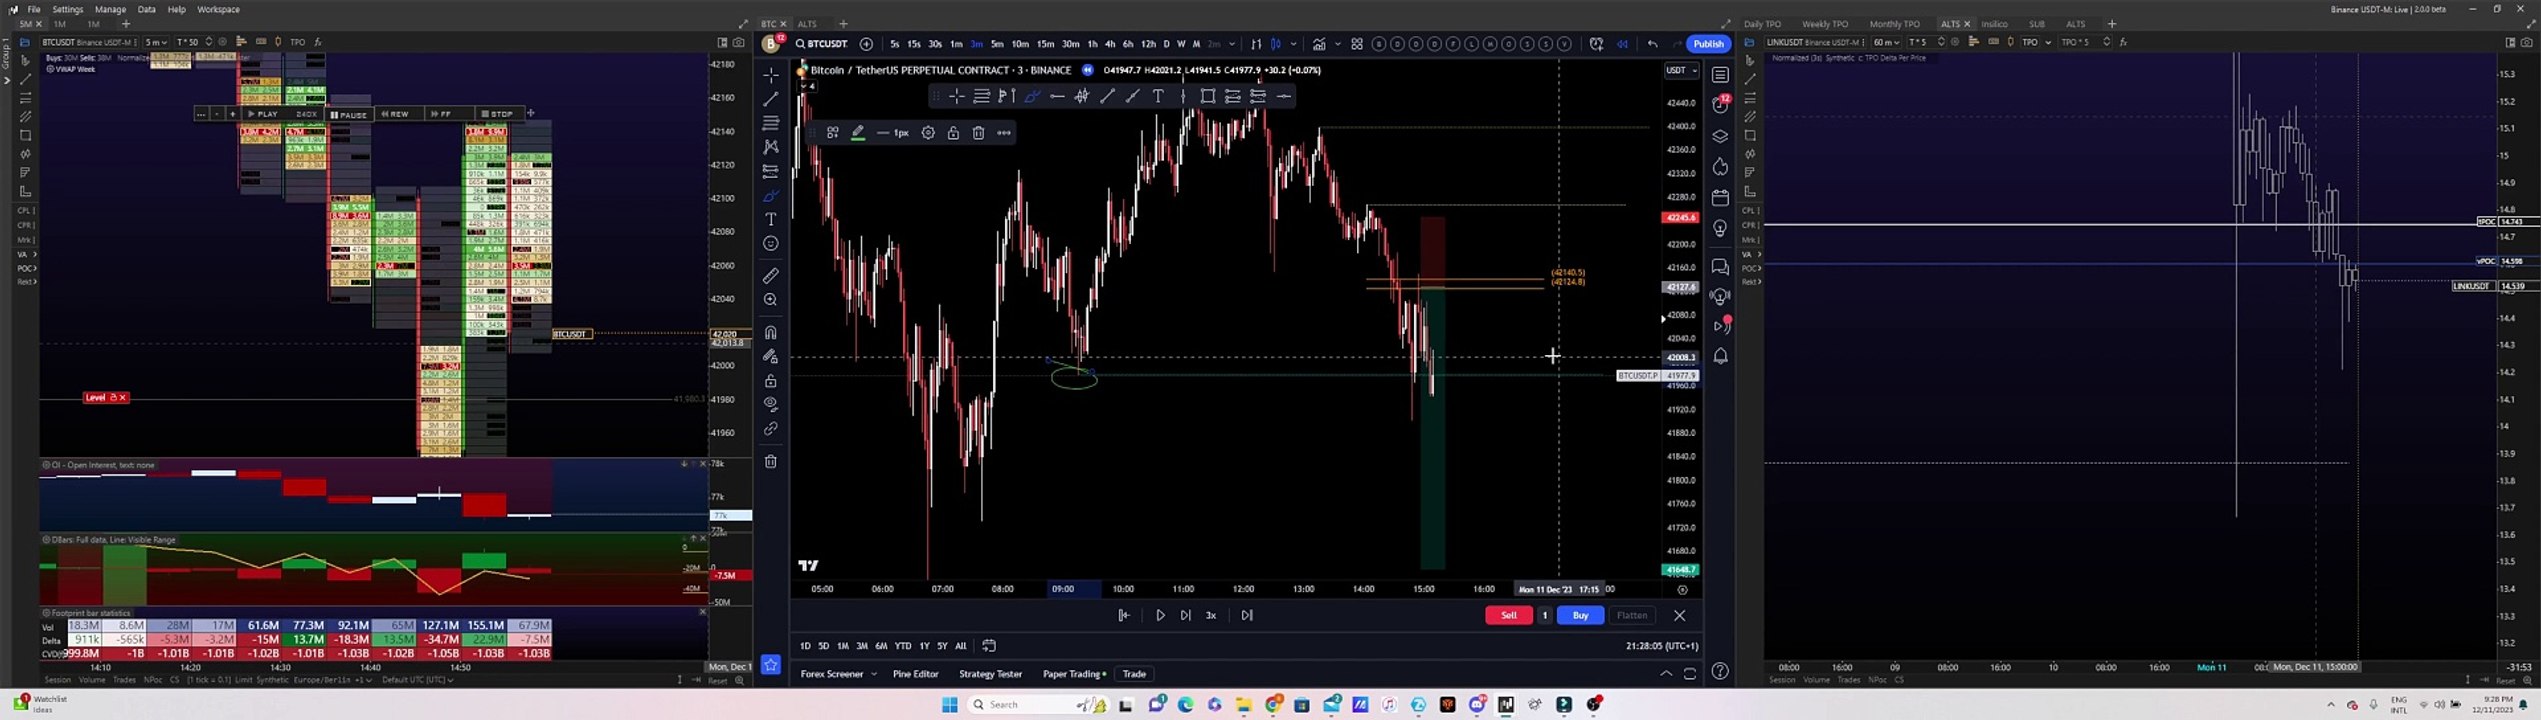The height and width of the screenshot is (720, 2541).
Task: Open the timeframe dropdown arrow after 2m
Action: click(1231, 44)
